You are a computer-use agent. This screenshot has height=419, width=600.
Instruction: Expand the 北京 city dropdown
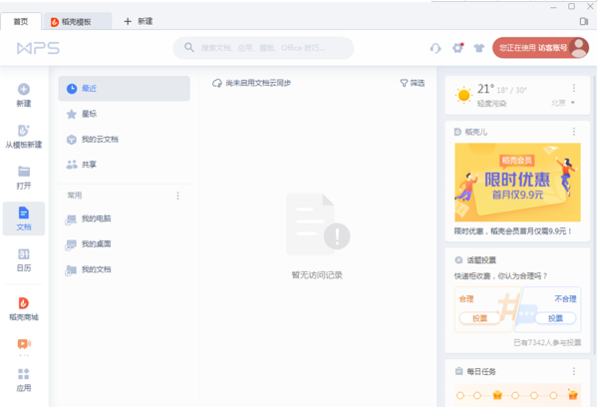point(563,103)
